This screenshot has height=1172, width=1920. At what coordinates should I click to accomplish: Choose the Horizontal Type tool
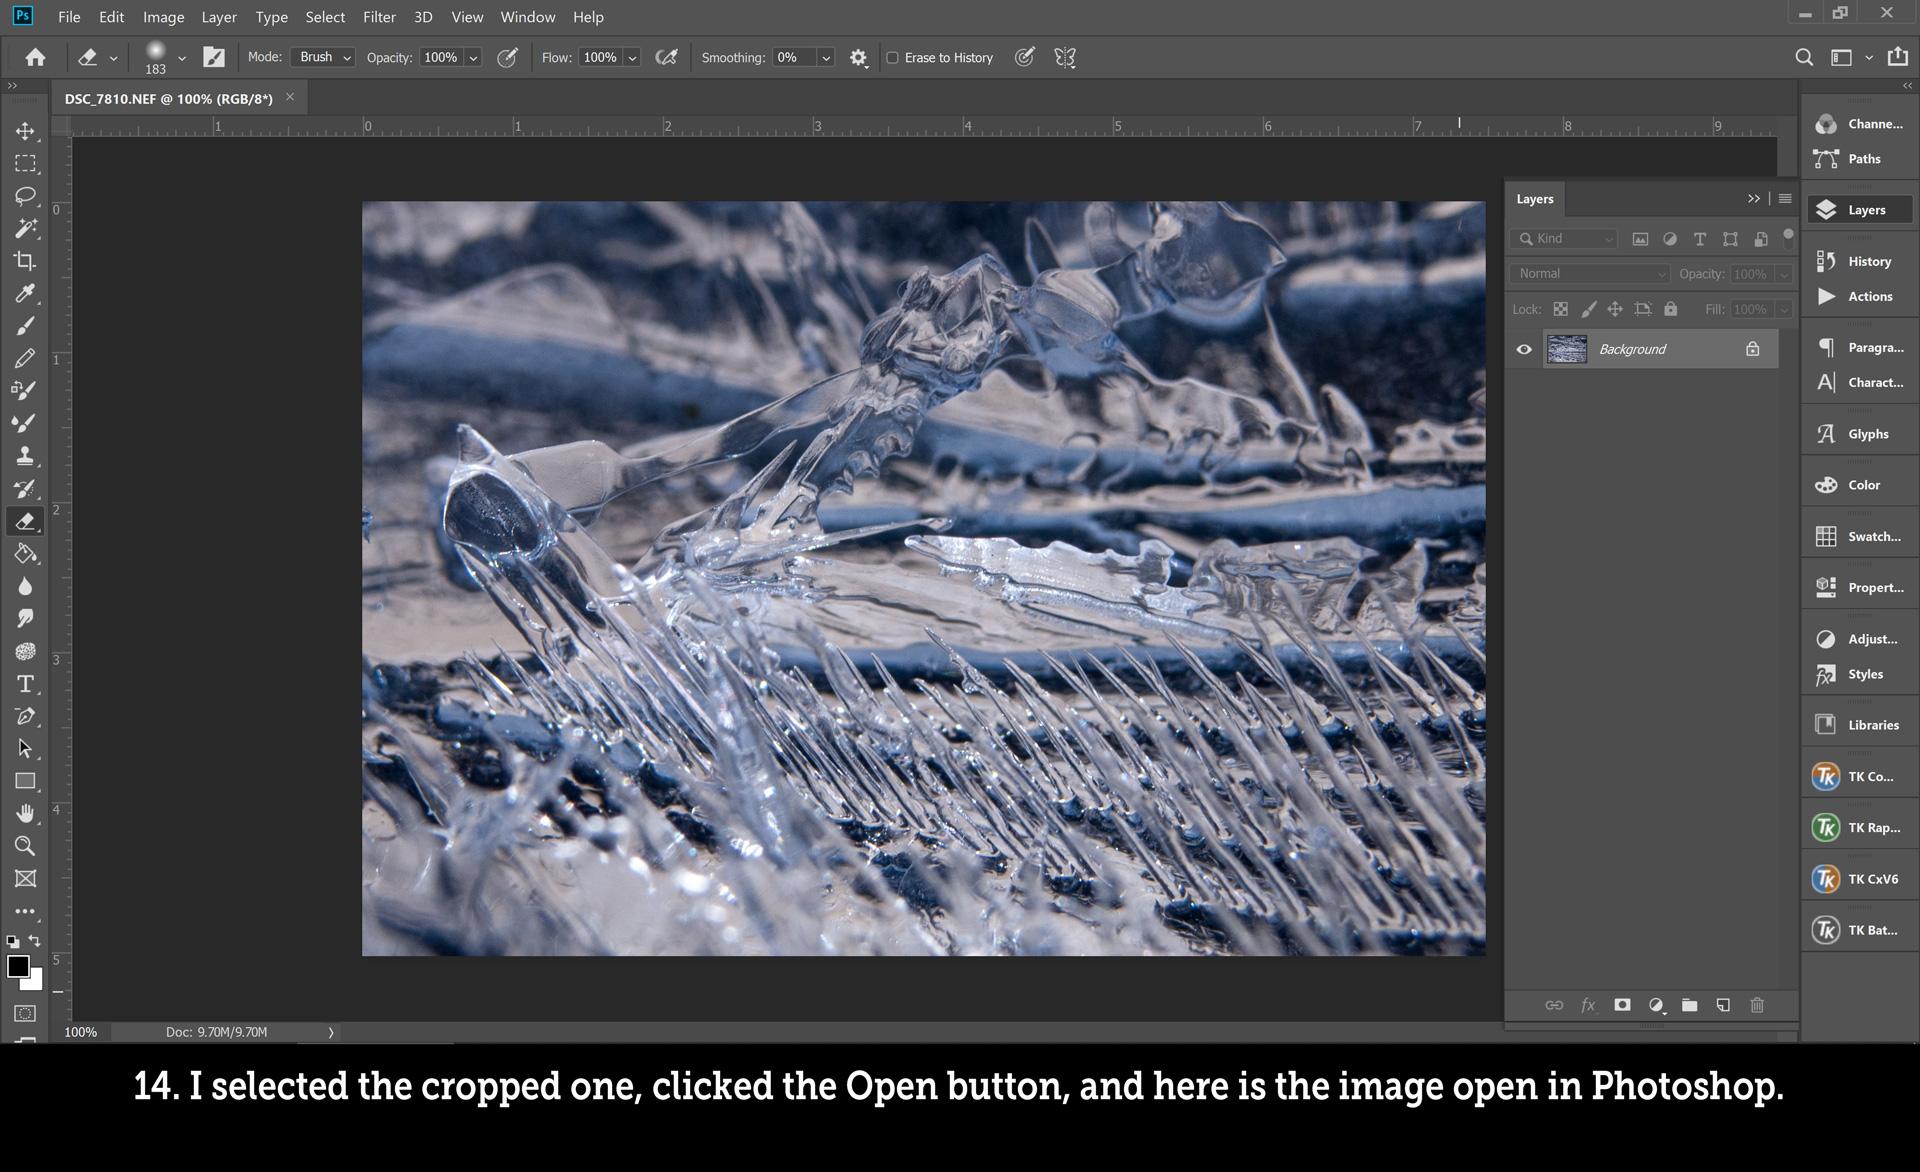pos(26,684)
